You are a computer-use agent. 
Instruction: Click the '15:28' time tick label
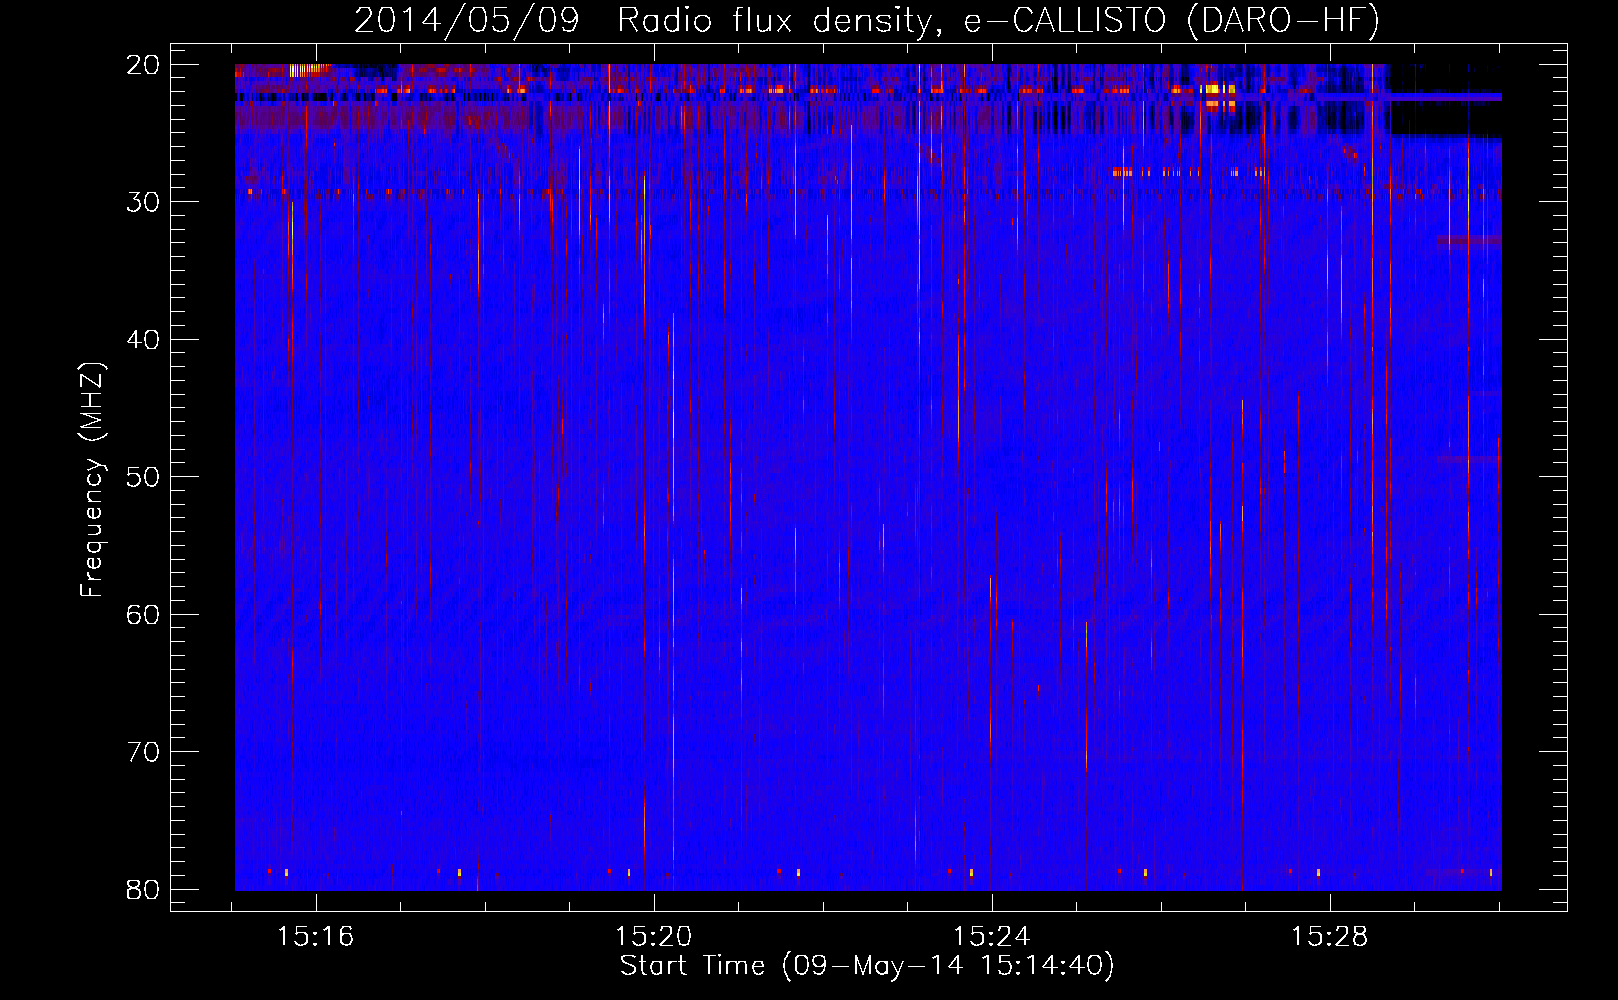coord(1330,936)
